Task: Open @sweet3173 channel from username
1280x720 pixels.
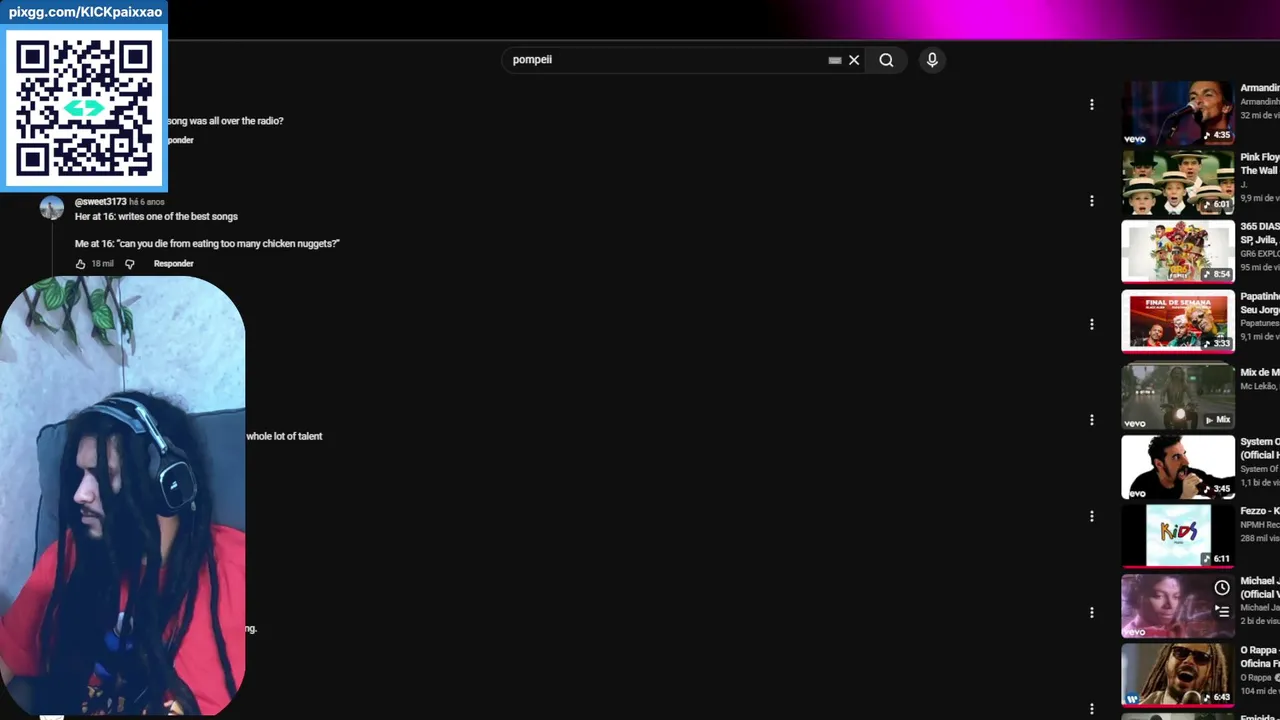Action: [x=100, y=202]
